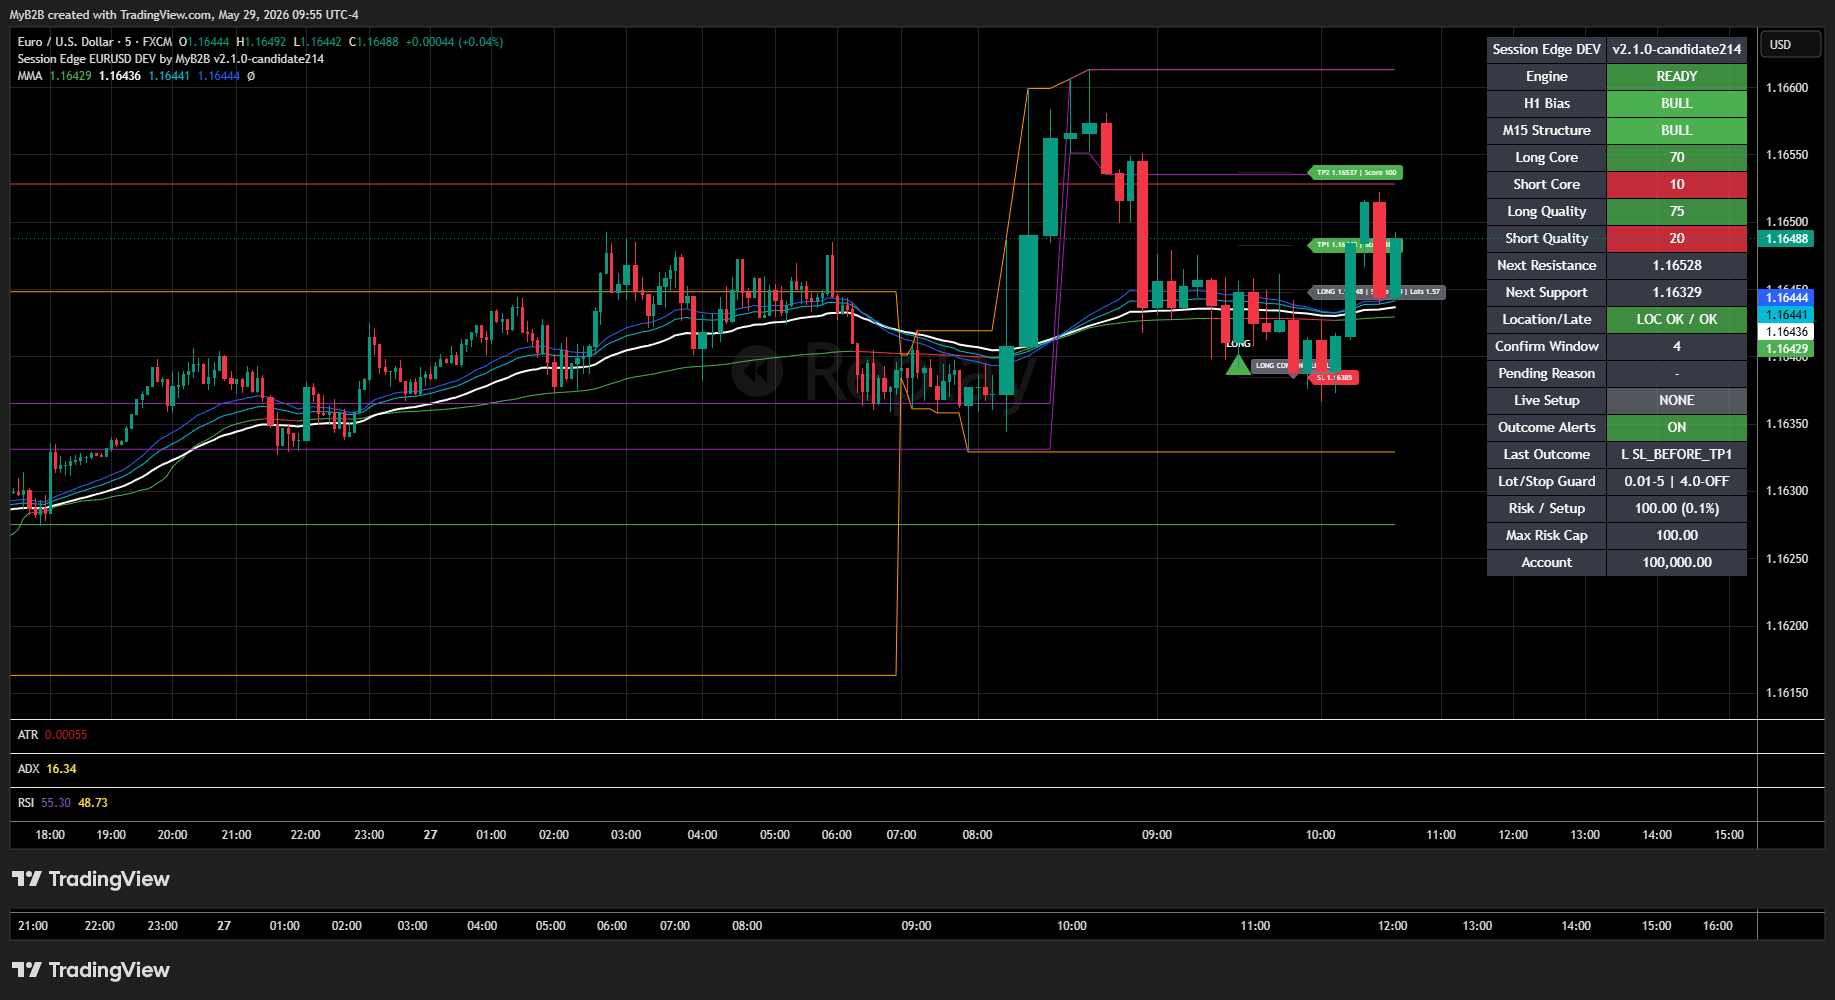The image size is (1835, 1000).
Task: Click the MMA indicator legend line
Action: click(136, 76)
